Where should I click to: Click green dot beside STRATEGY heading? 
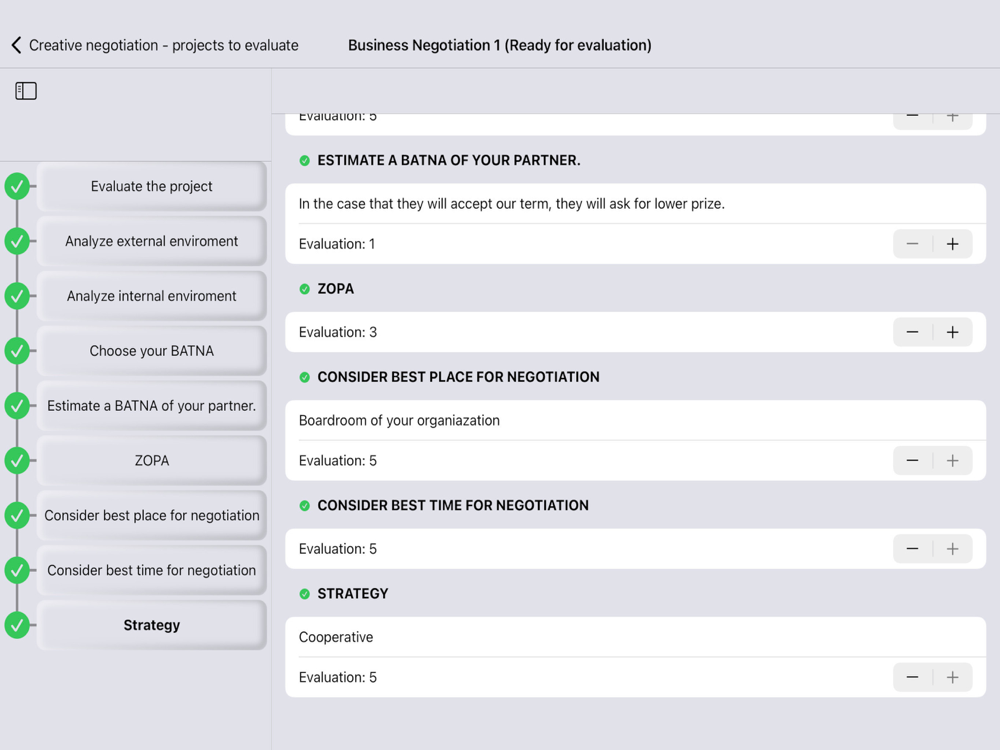click(x=305, y=594)
